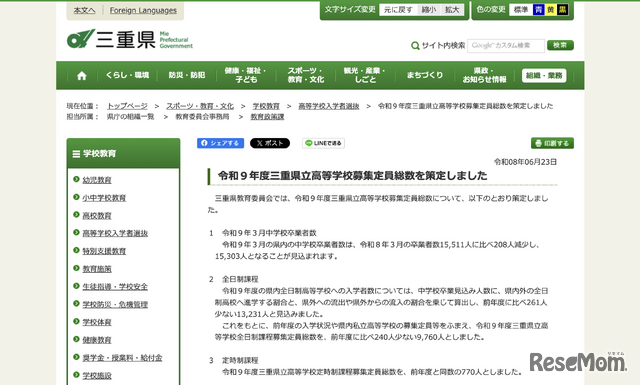Select the blue 青 color scheme
Screen dimensions: 640x385
coord(538,10)
